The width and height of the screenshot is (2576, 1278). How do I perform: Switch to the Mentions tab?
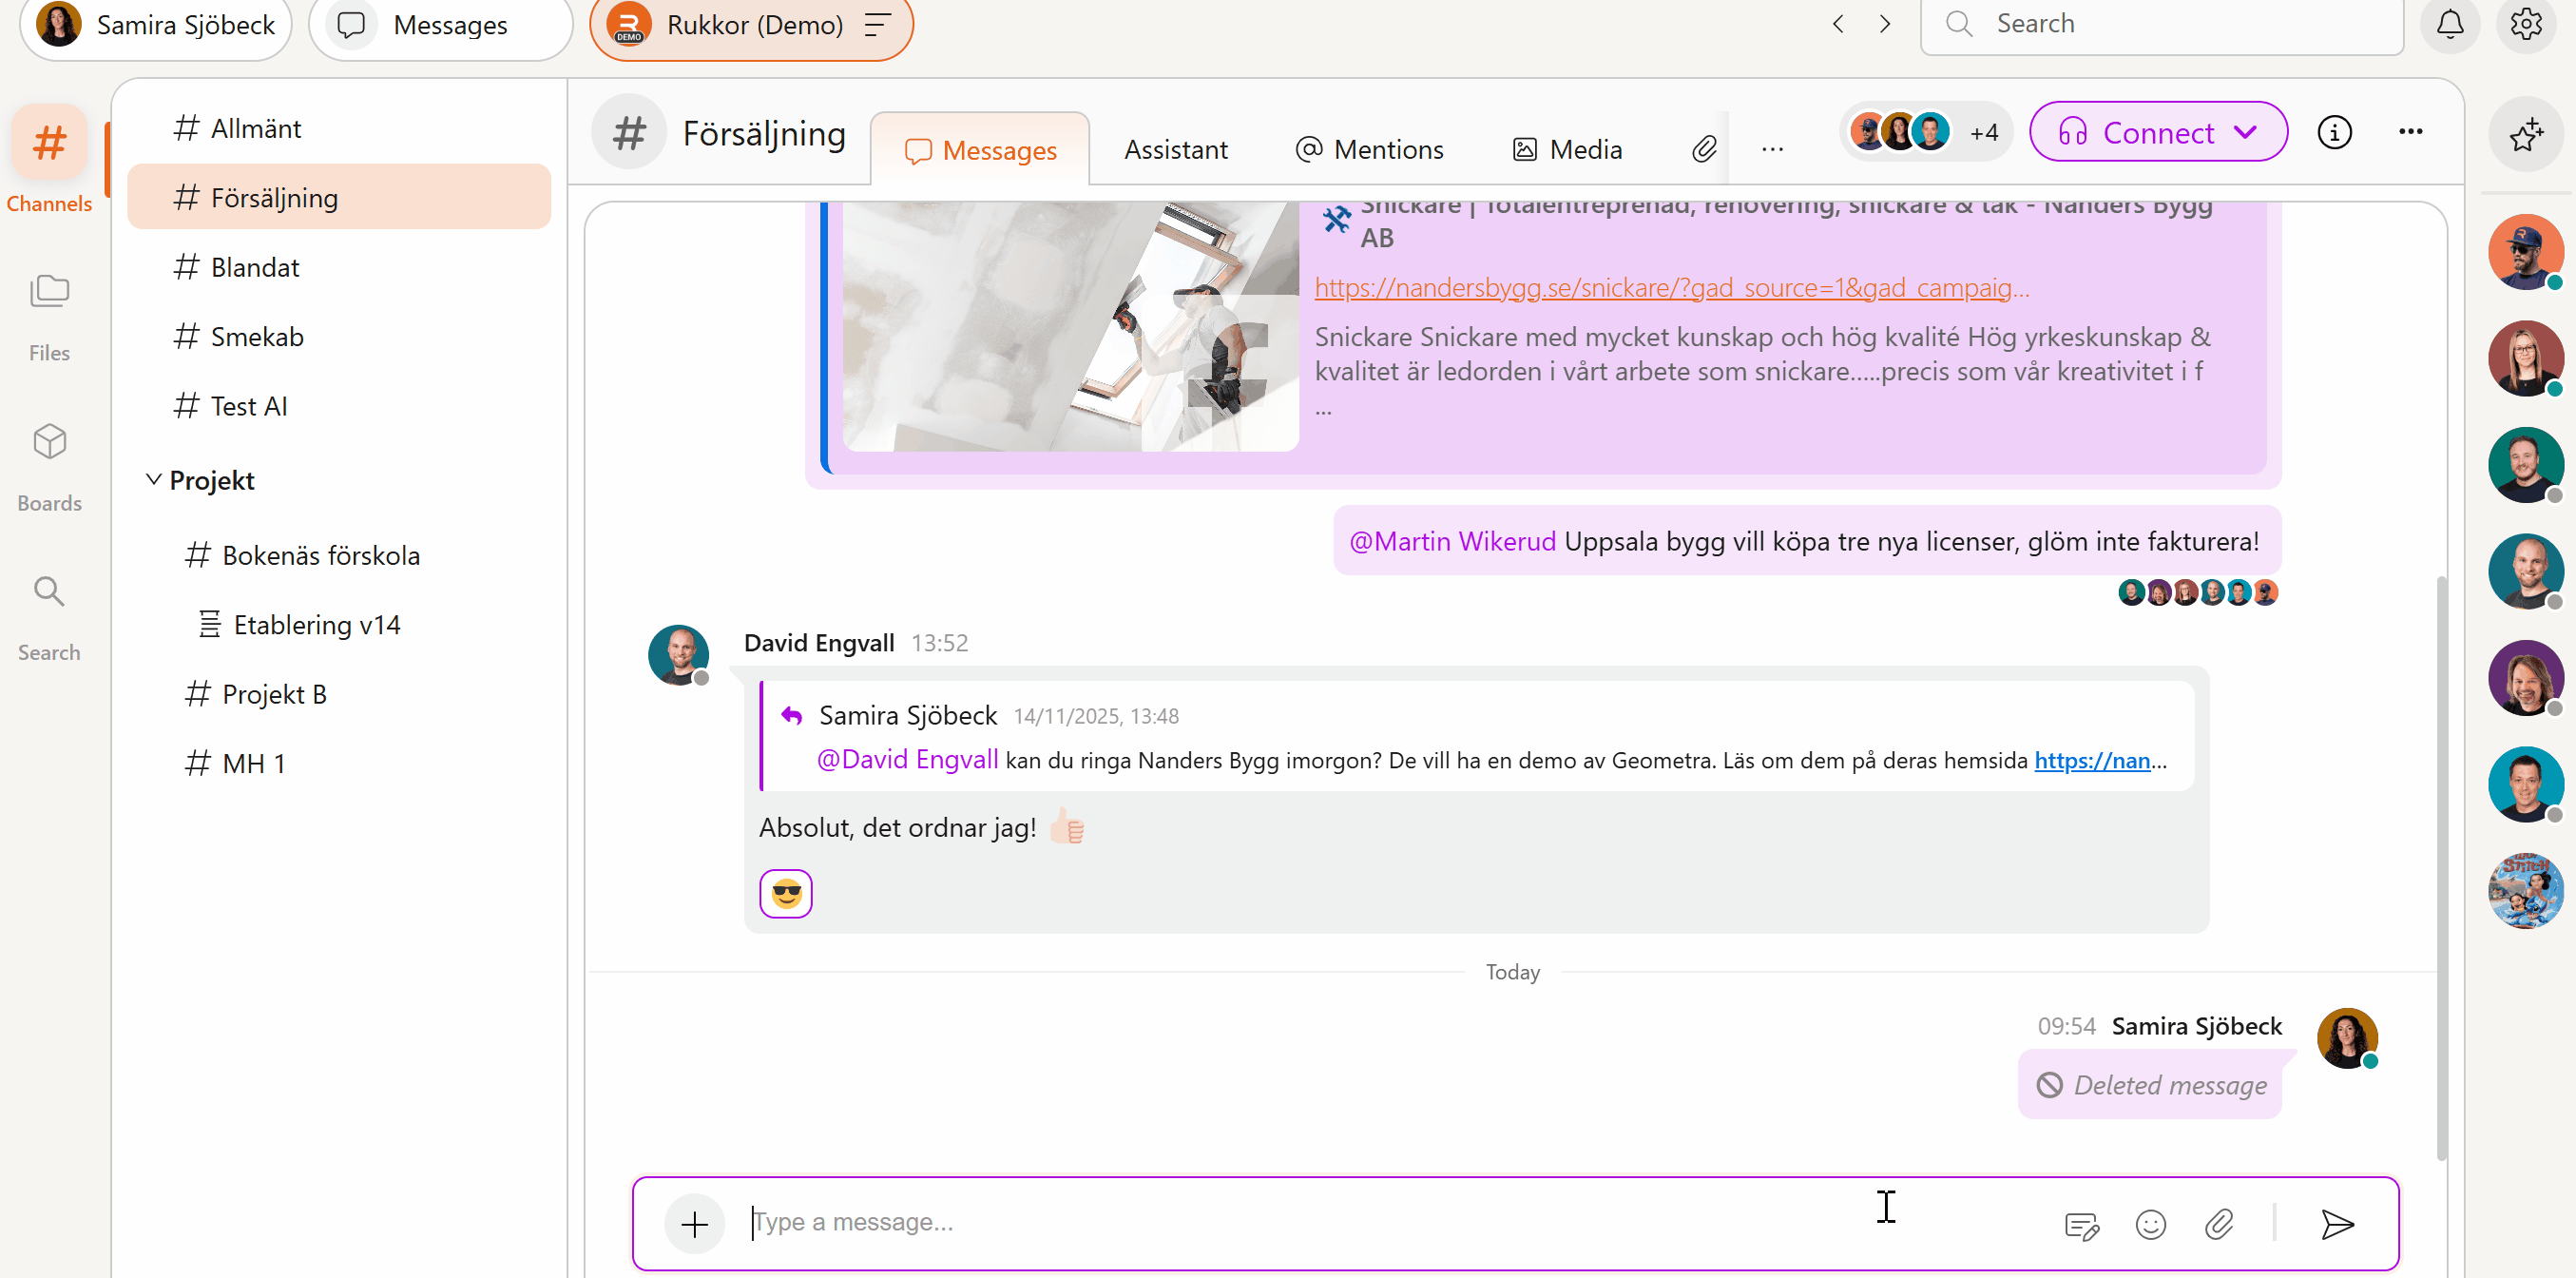[1369, 150]
